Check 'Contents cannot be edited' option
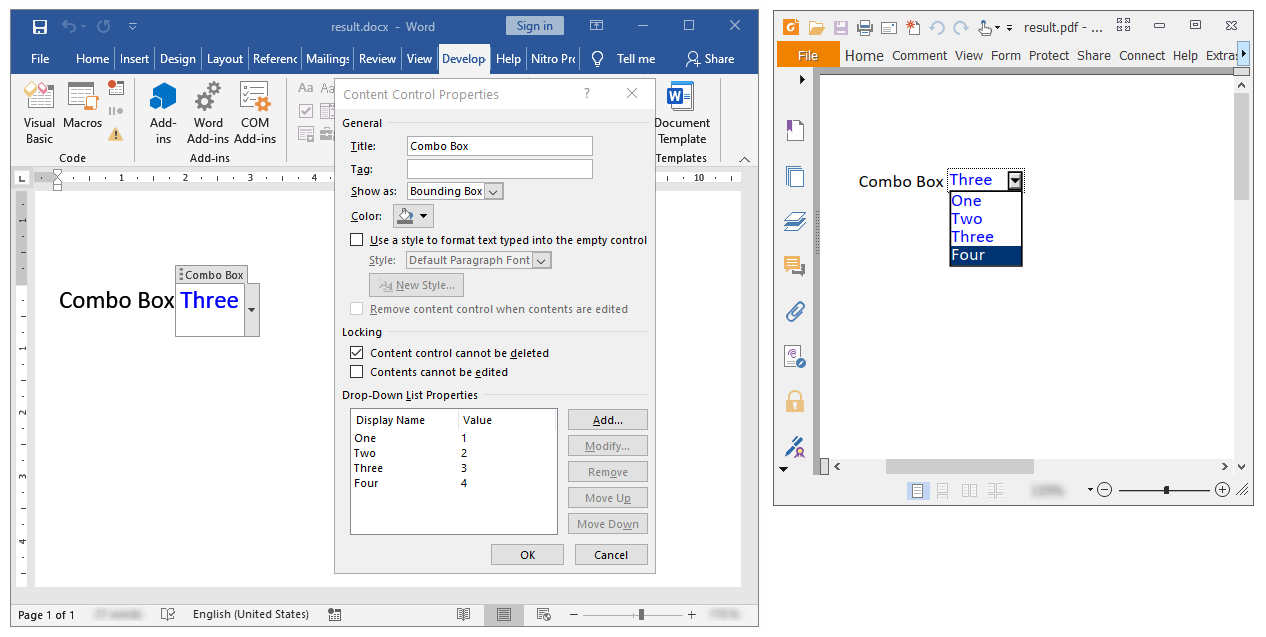The width and height of the screenshot is (1266, 637). (357, 372)
